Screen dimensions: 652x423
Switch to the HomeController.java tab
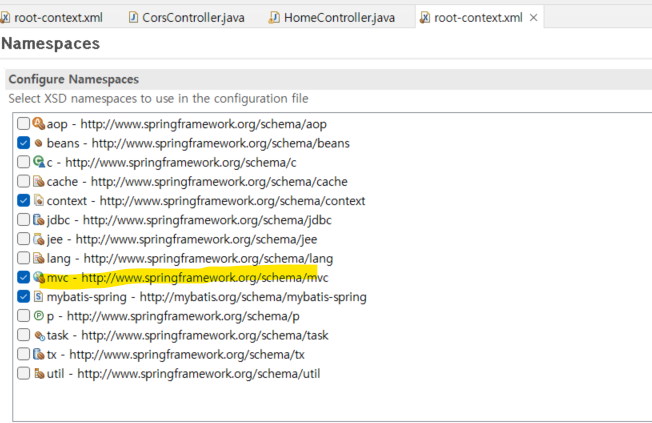[339, 17]
